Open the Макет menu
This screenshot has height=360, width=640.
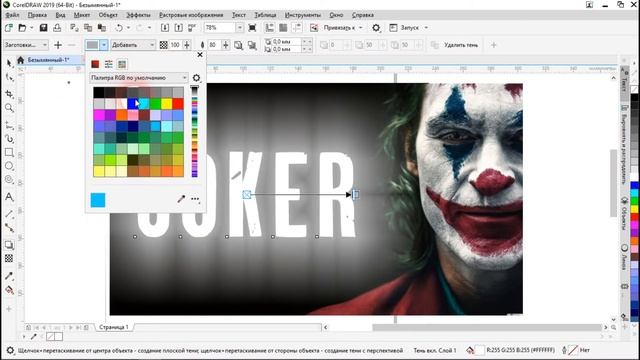point(82,15)
